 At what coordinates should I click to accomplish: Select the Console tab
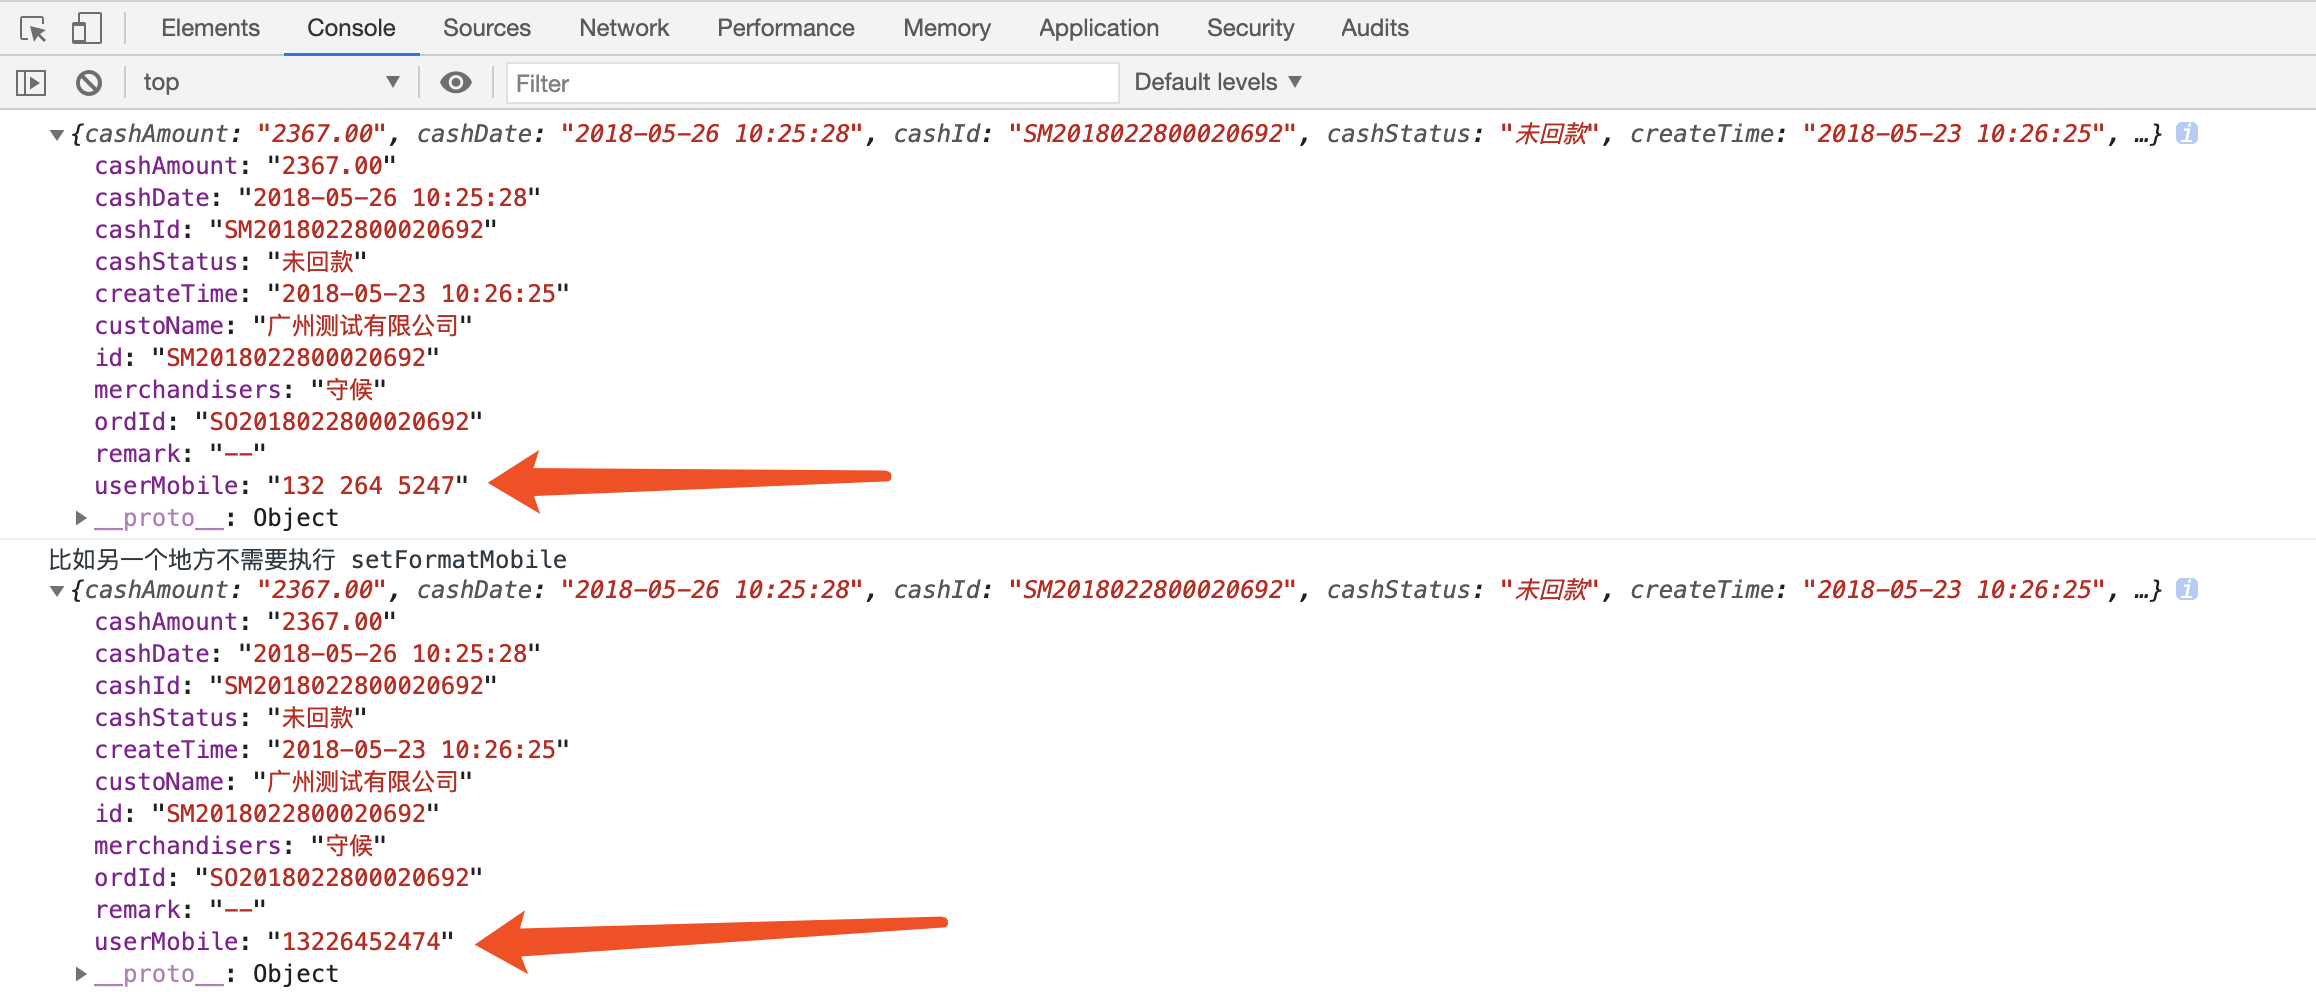(x=351, y=28)
